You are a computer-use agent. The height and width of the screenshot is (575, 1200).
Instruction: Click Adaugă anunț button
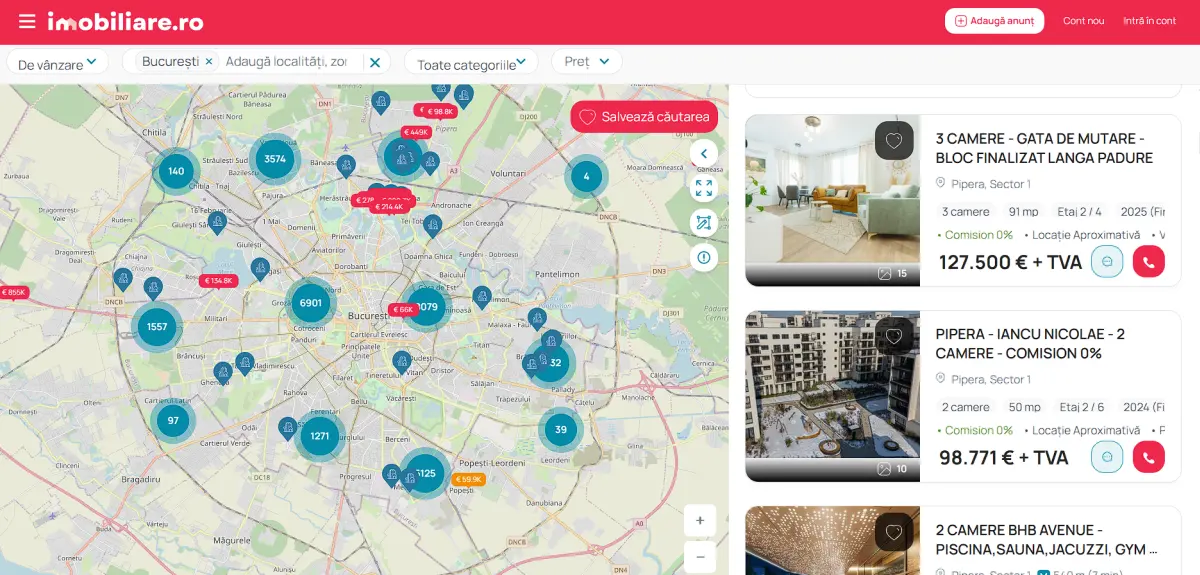[x=994, y=21]
